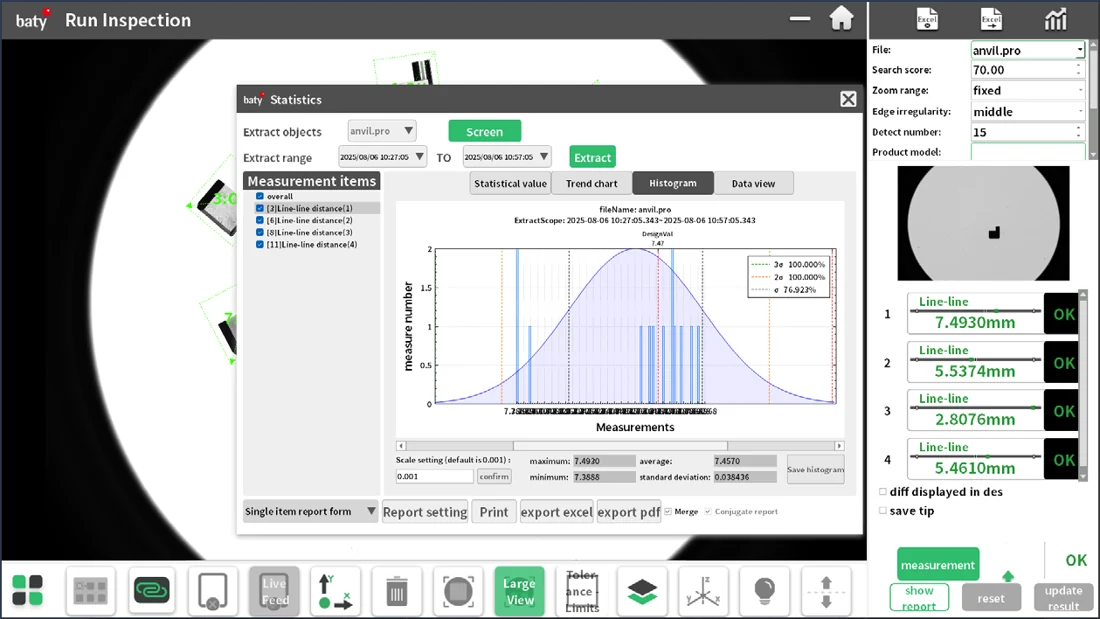Enable the diff displayed in des checkbox
Screen dimensions: 1100x619
click(x=883, y=492)
